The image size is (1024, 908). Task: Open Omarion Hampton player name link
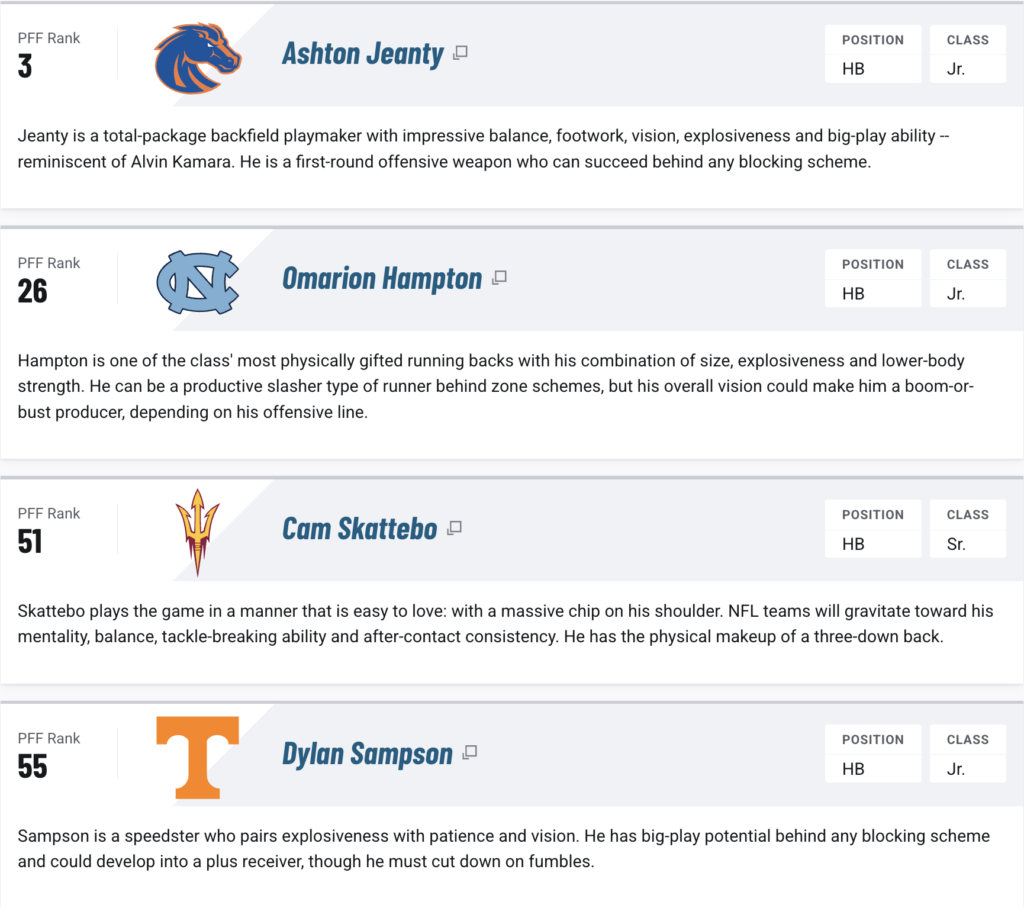pyautogui.click(x=382, y=278)
